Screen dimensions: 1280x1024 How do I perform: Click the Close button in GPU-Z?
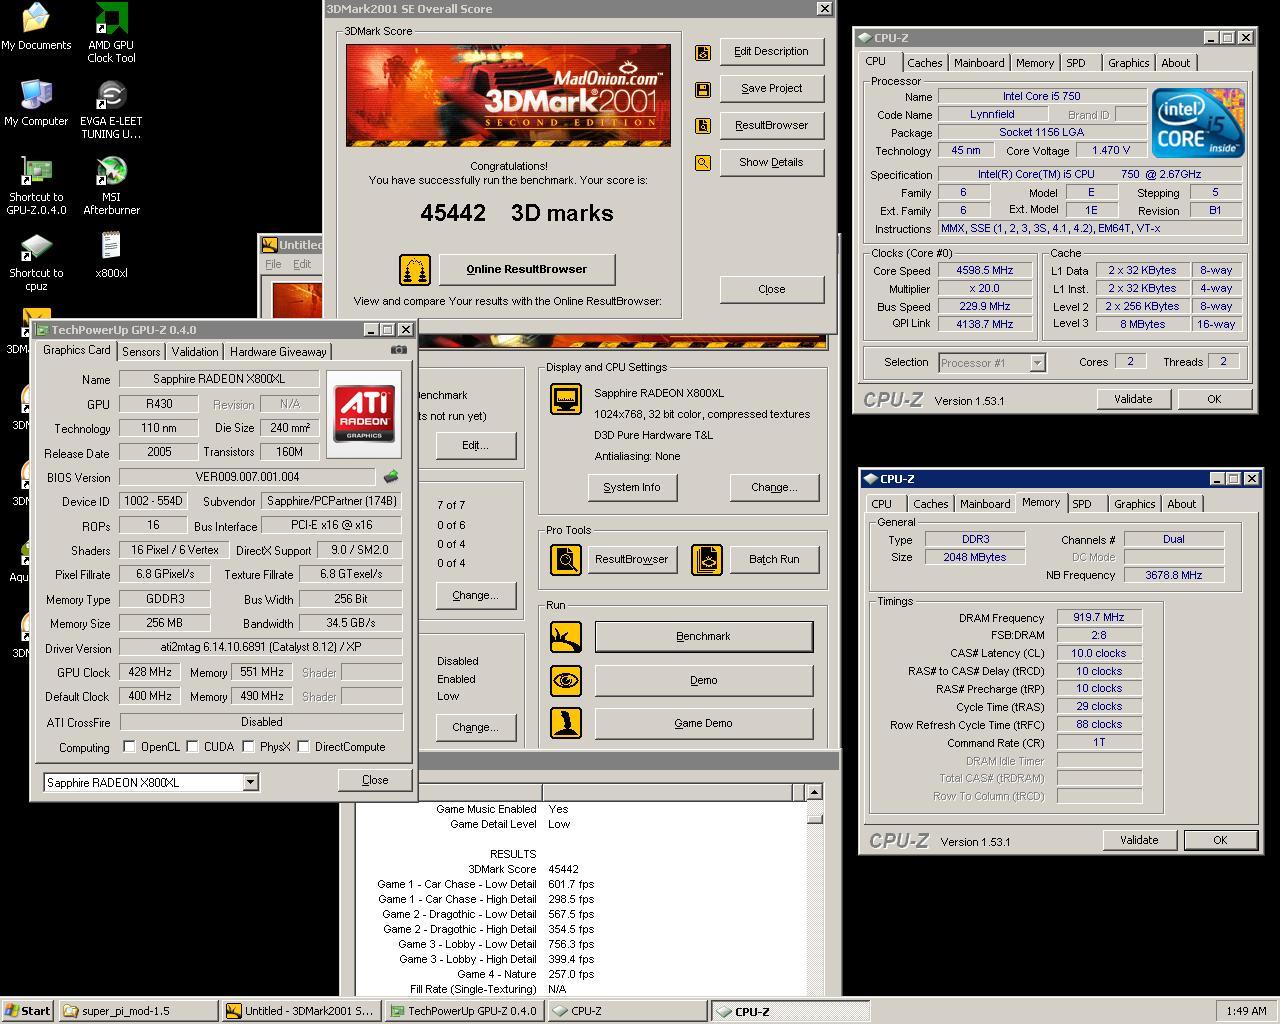point(375,780)
